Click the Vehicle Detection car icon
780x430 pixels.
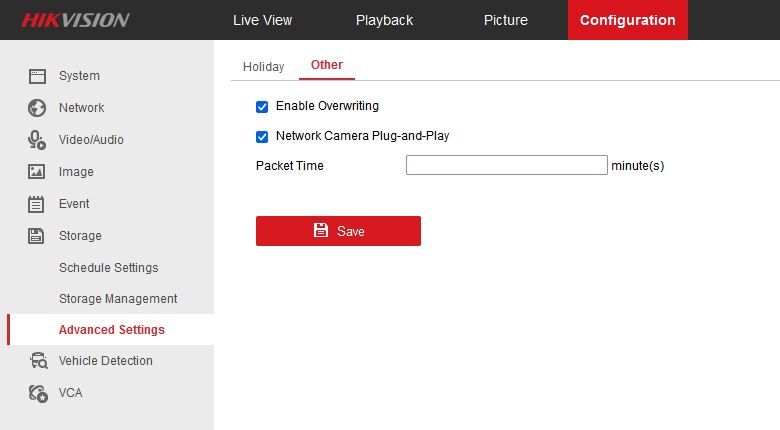tap(37, 361)
